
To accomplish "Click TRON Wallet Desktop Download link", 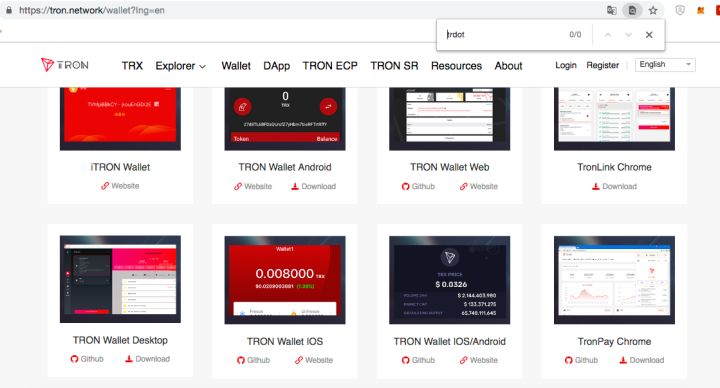I will pos(147,359).
